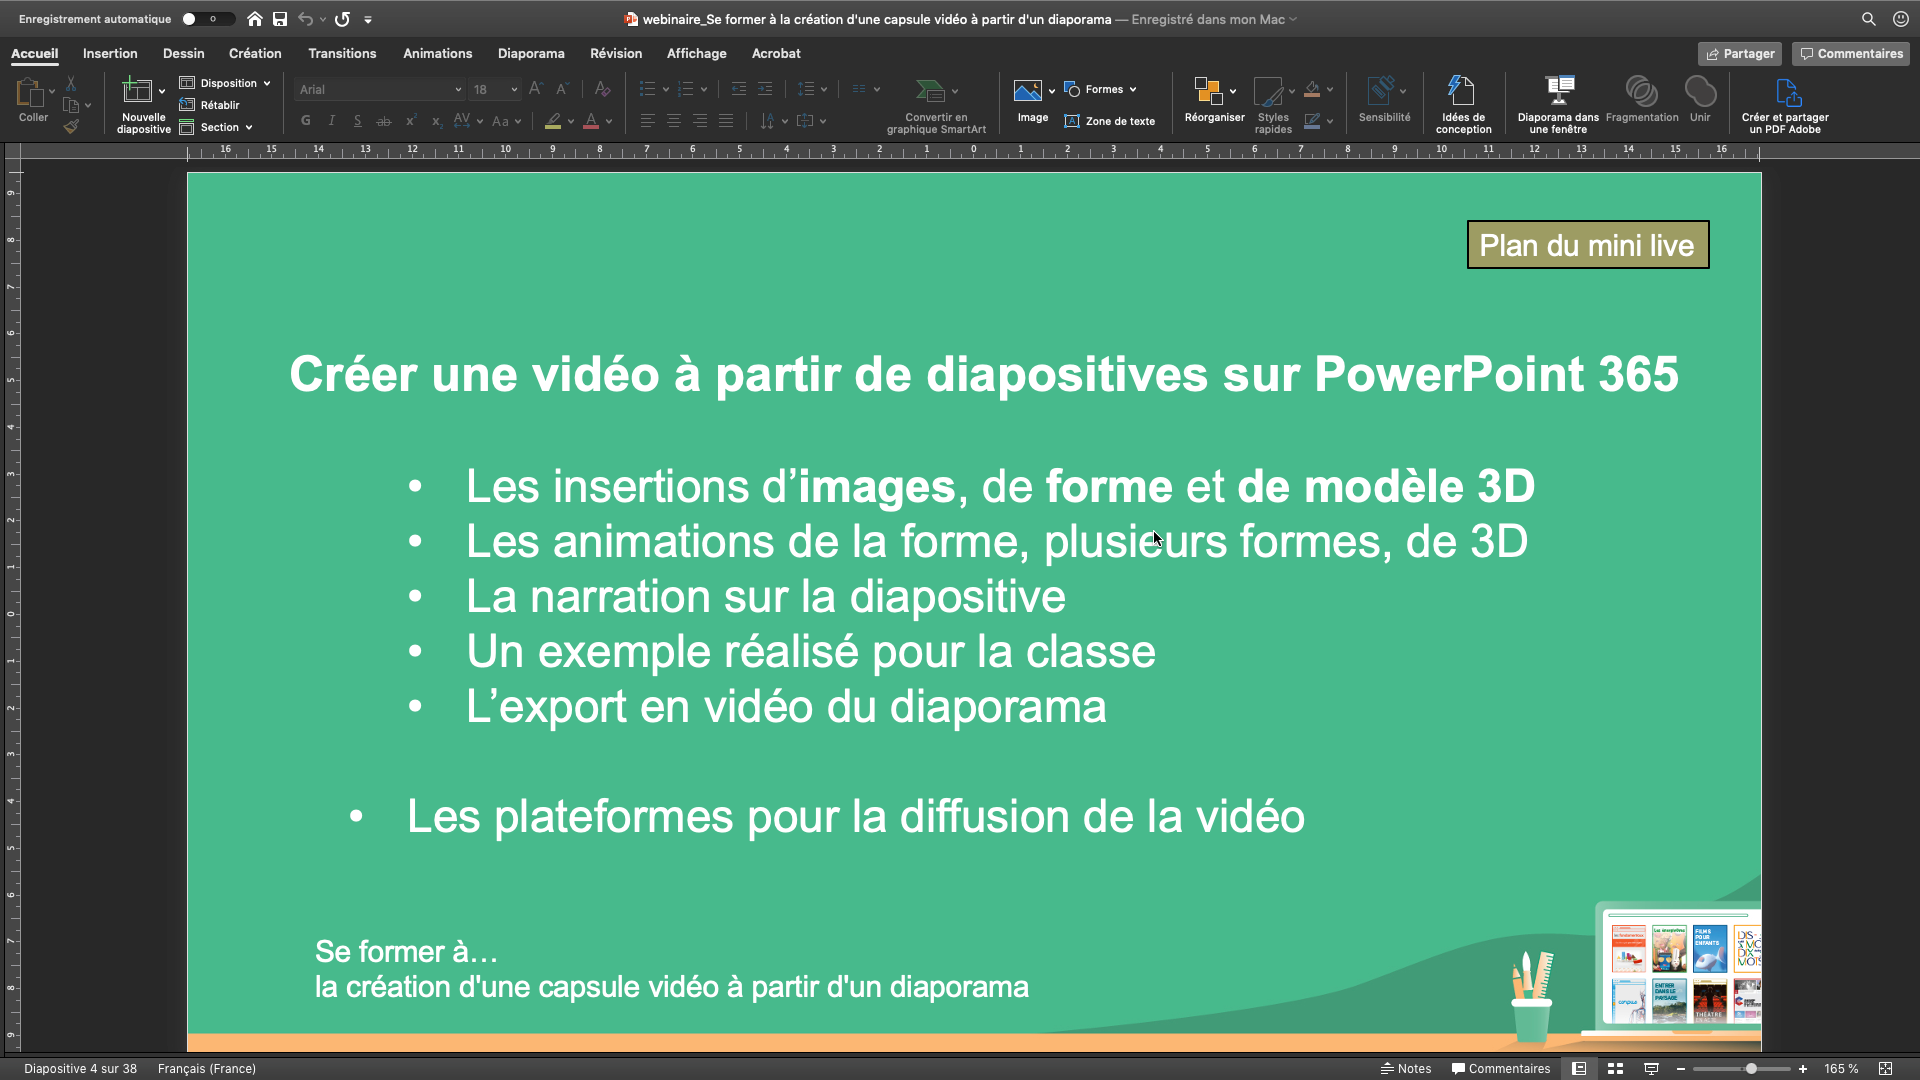
Task: Open the Animations tab
Action: point(437,53)
